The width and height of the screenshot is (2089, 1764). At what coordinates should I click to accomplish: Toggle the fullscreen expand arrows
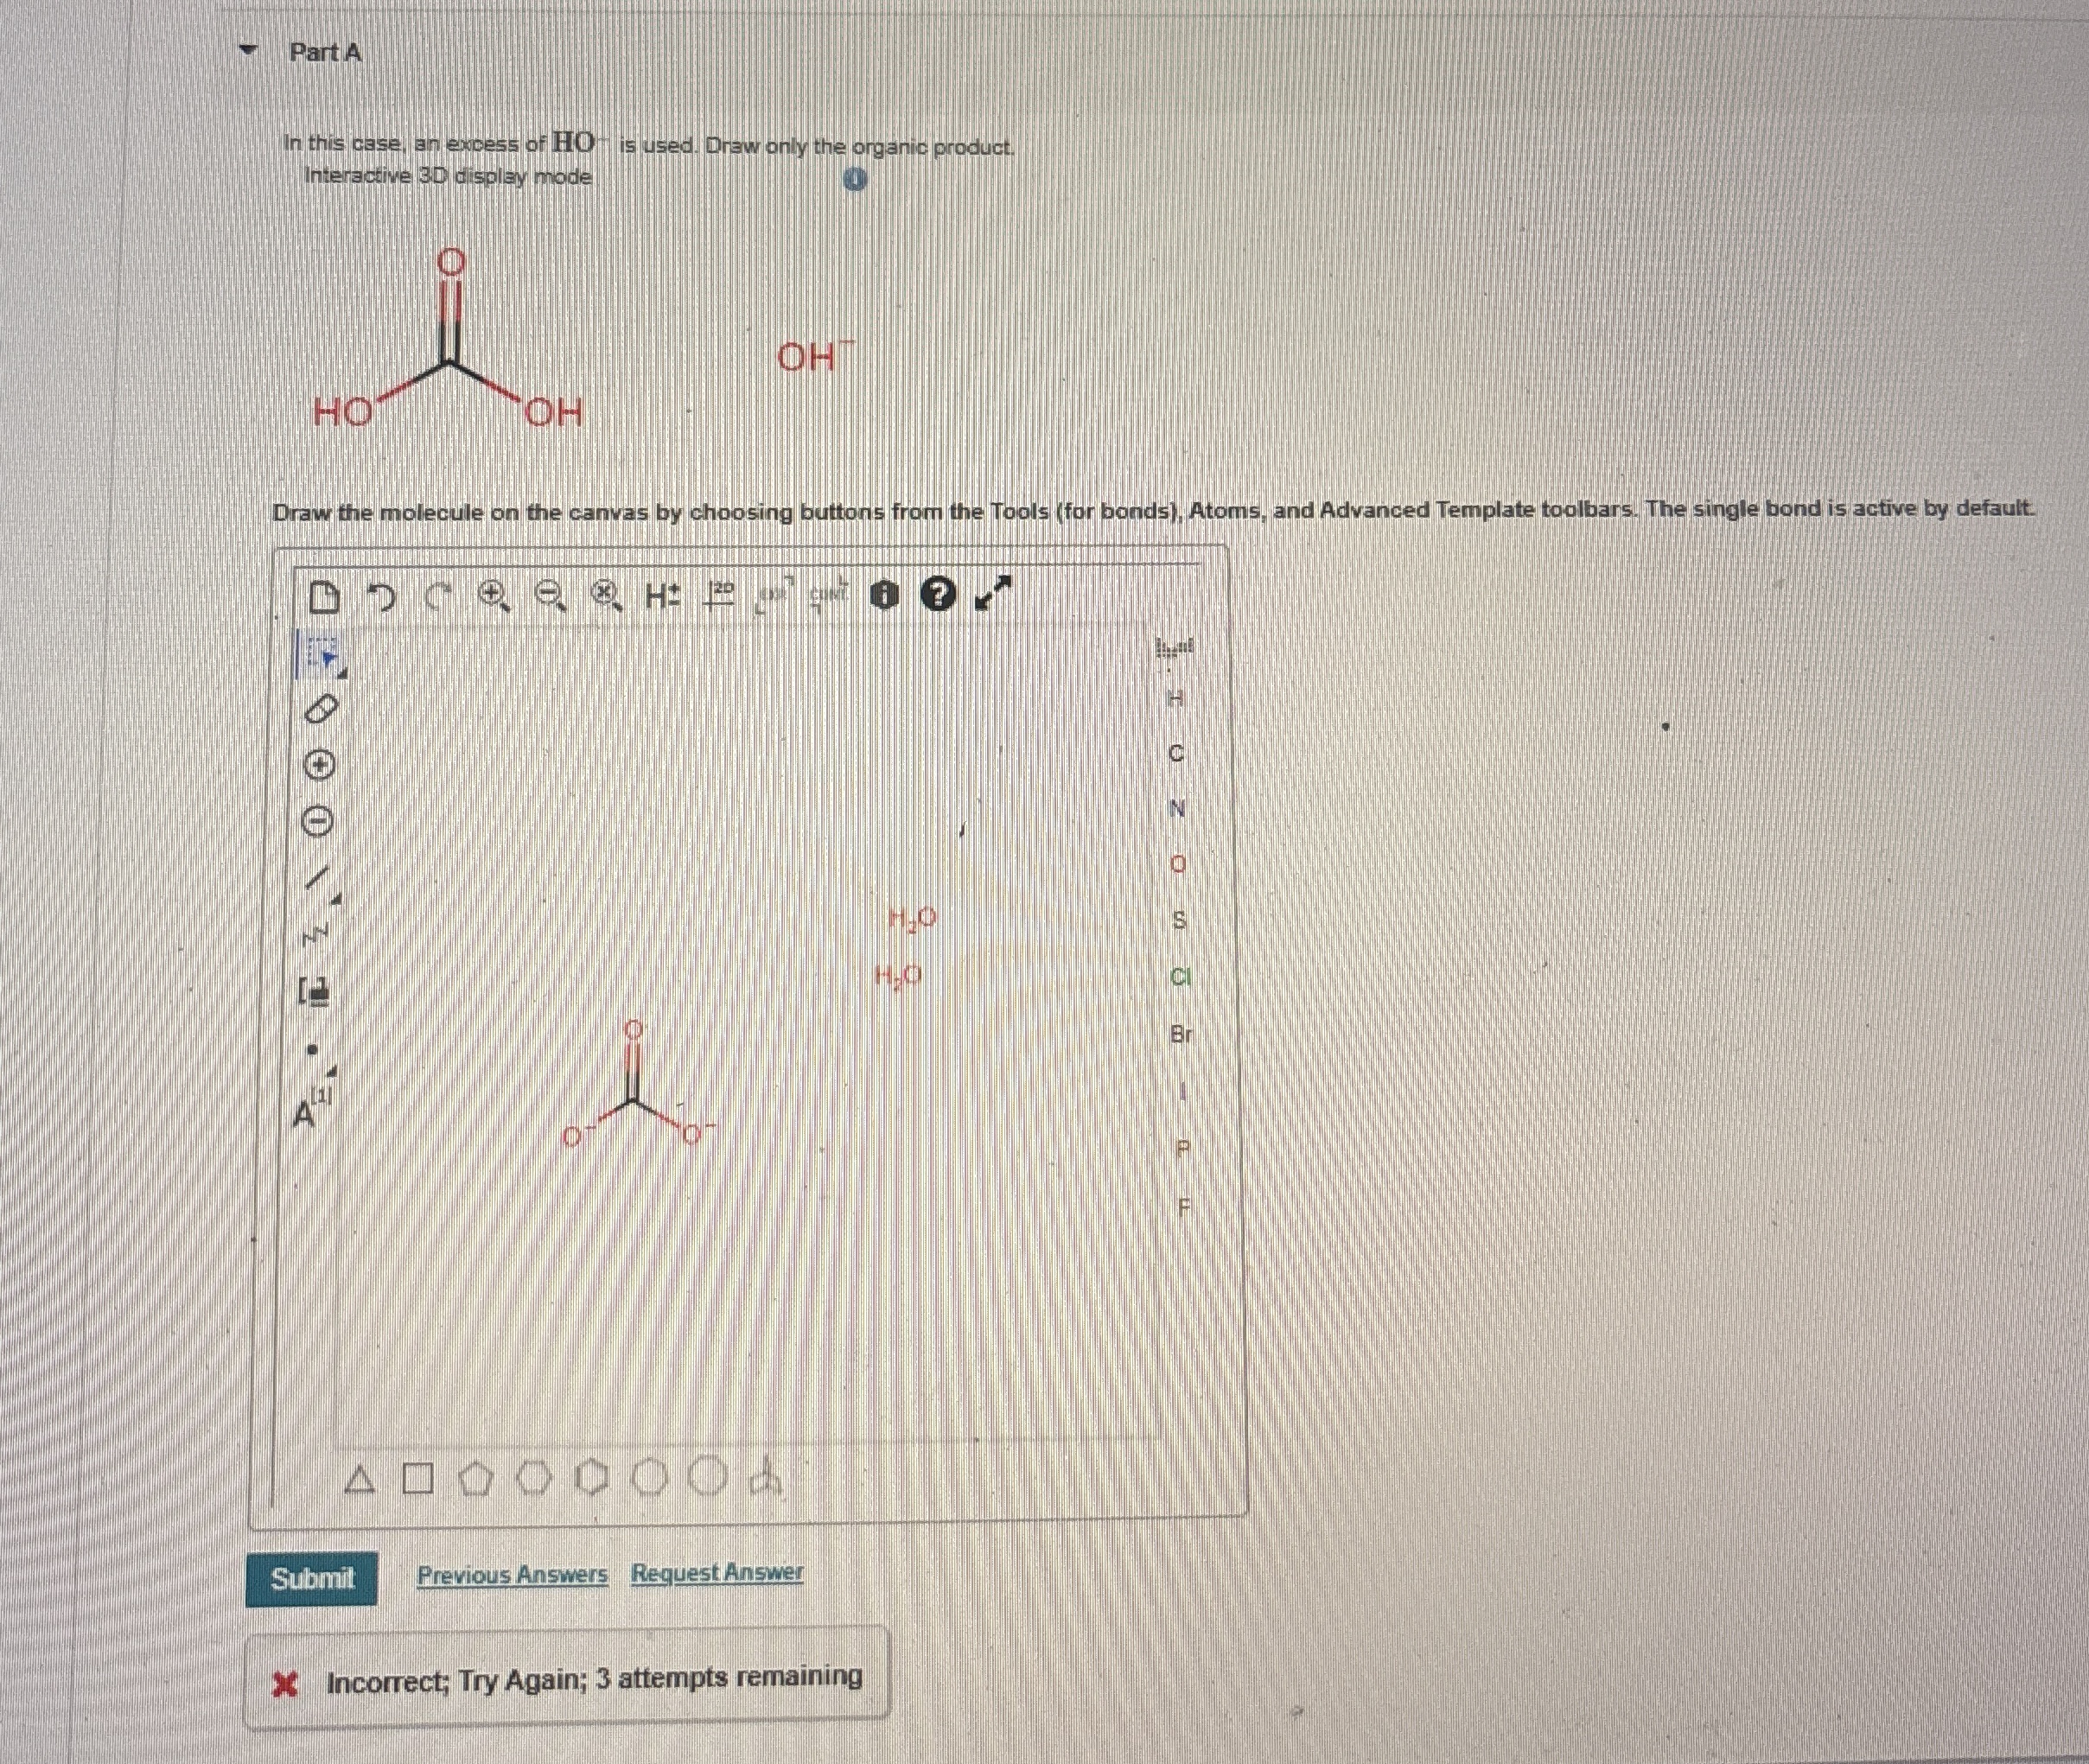tap(993, 594)
